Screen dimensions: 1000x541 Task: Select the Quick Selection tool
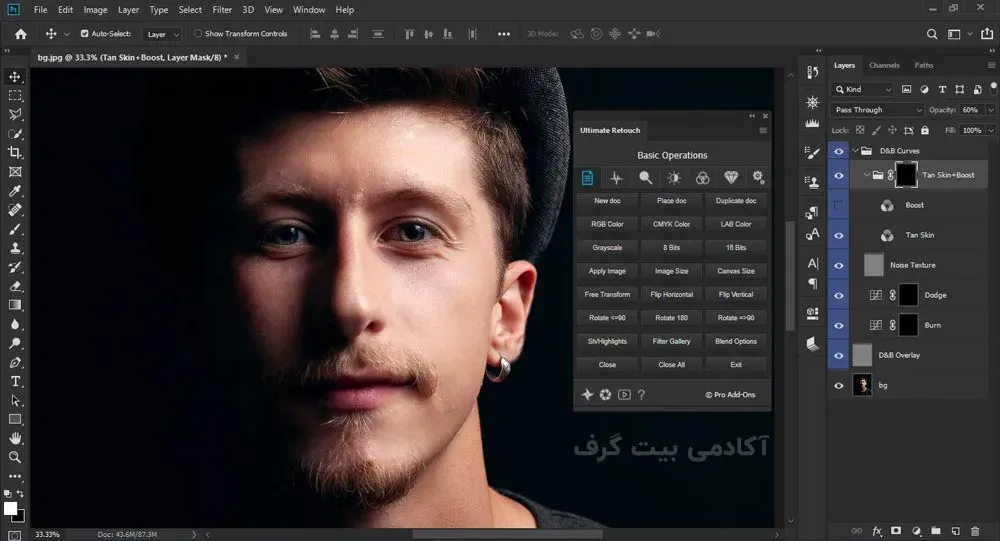click(x=15, y=134)
